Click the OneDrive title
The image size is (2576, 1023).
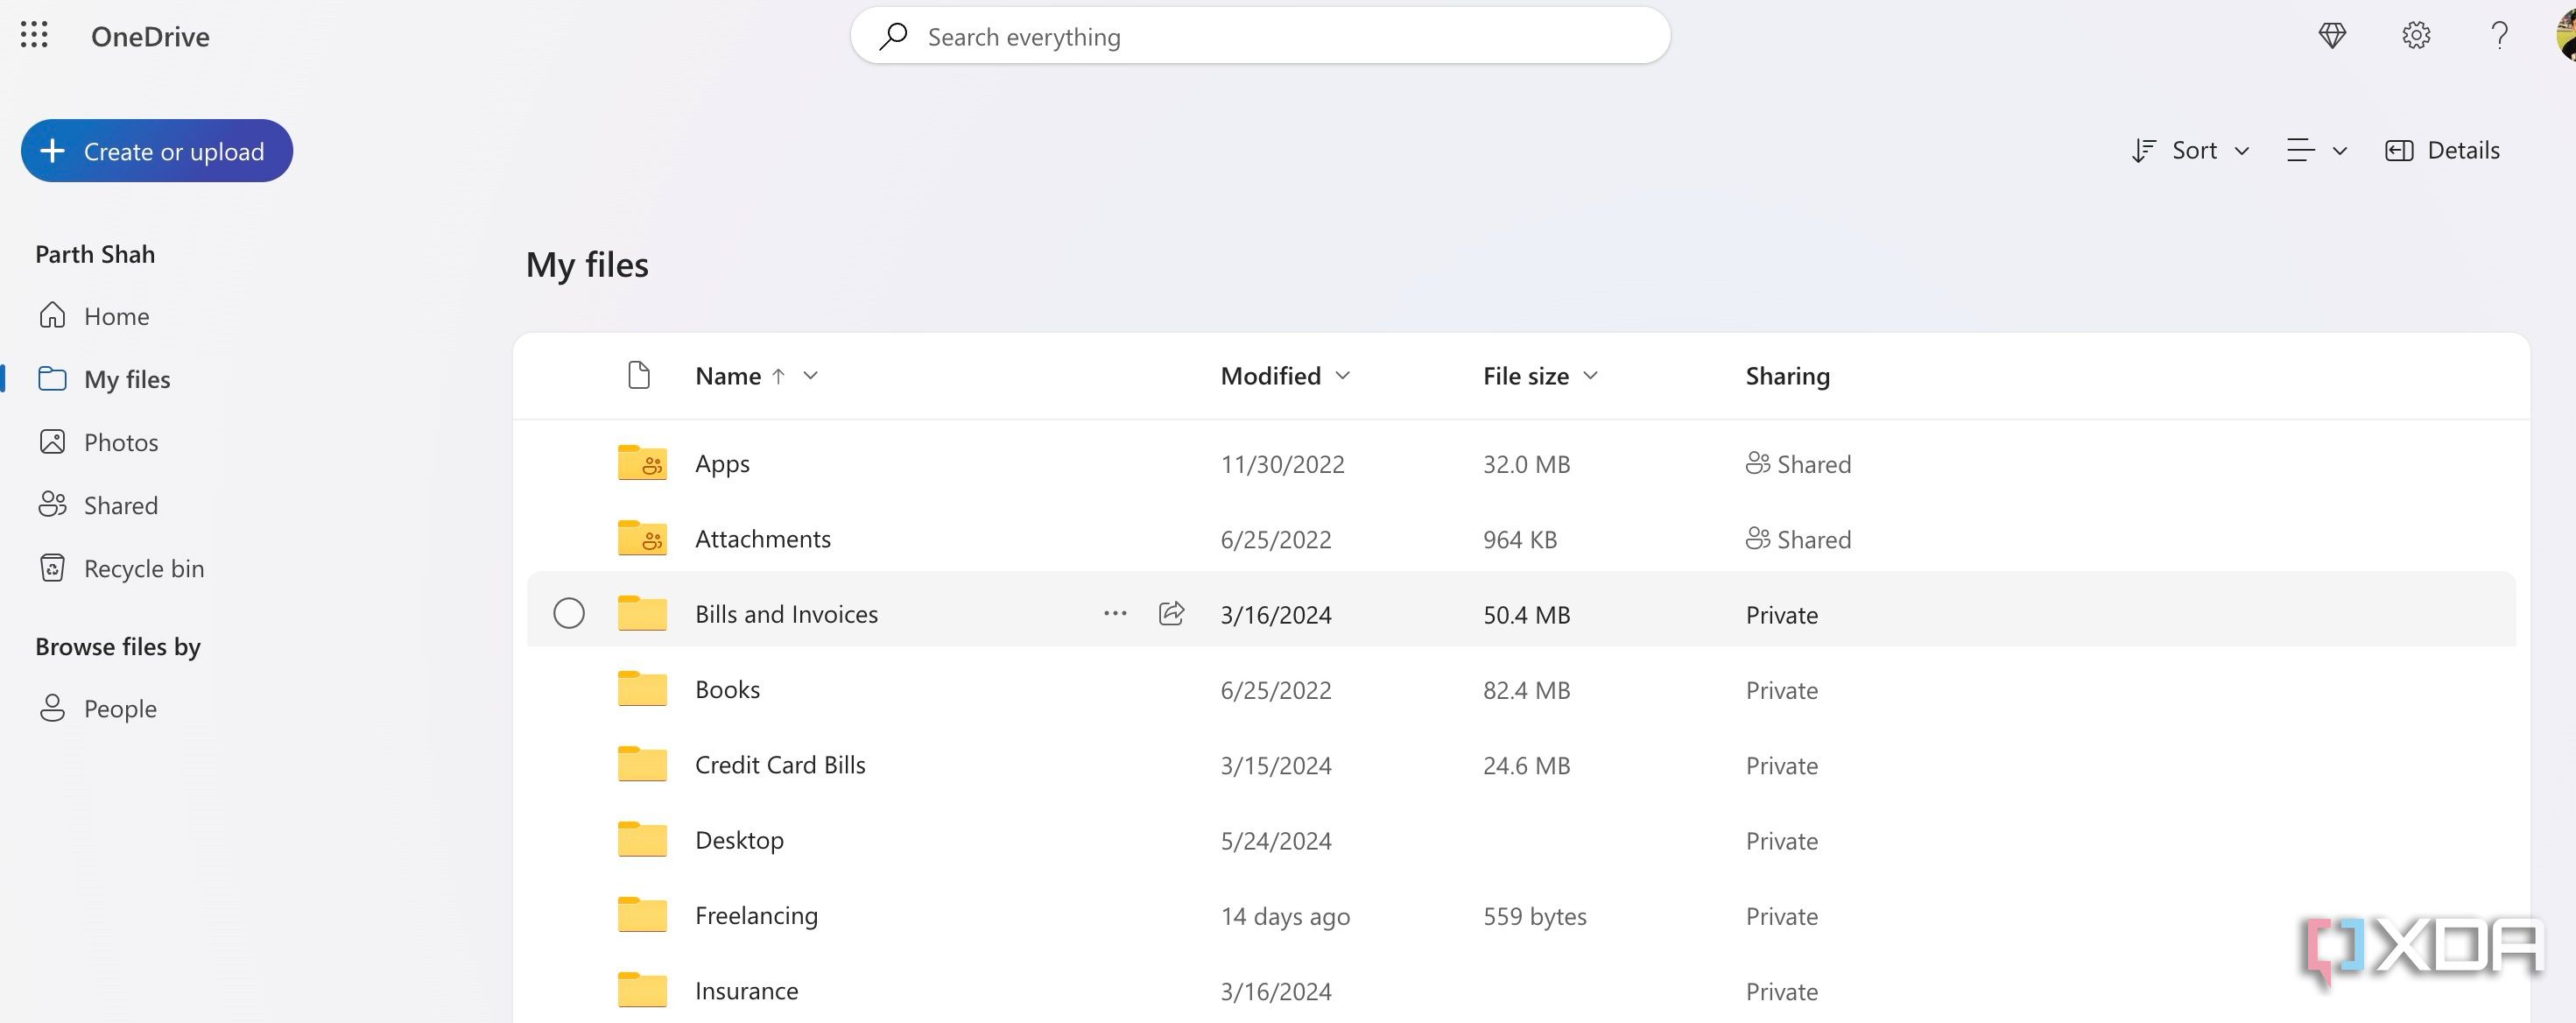(x=150, y=36)
